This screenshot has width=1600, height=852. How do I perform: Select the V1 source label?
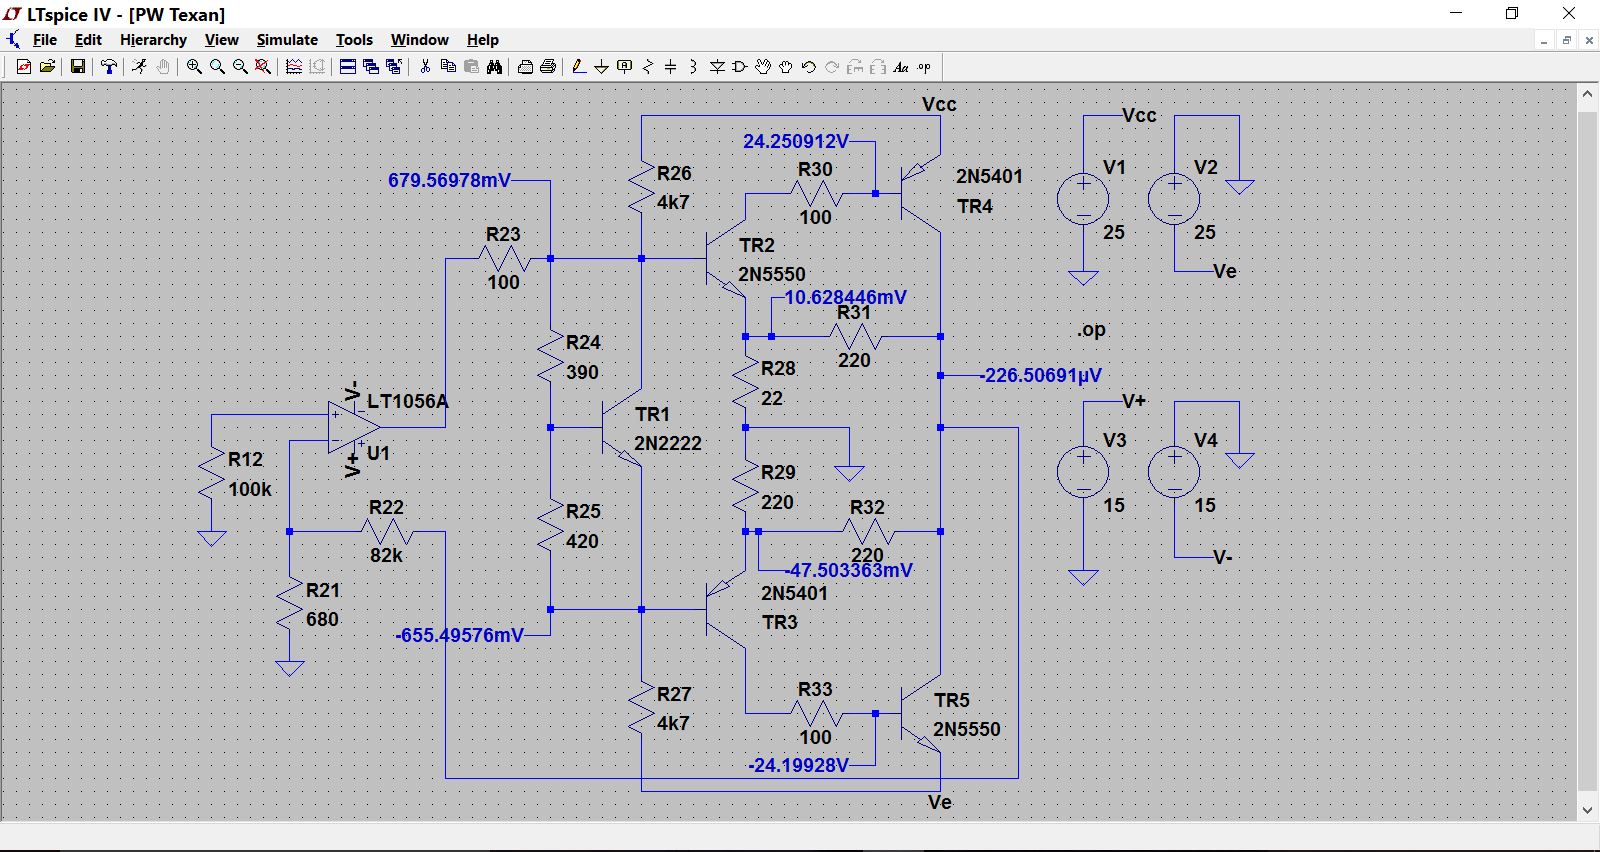pyautogui.click(x=1114, y=167)
